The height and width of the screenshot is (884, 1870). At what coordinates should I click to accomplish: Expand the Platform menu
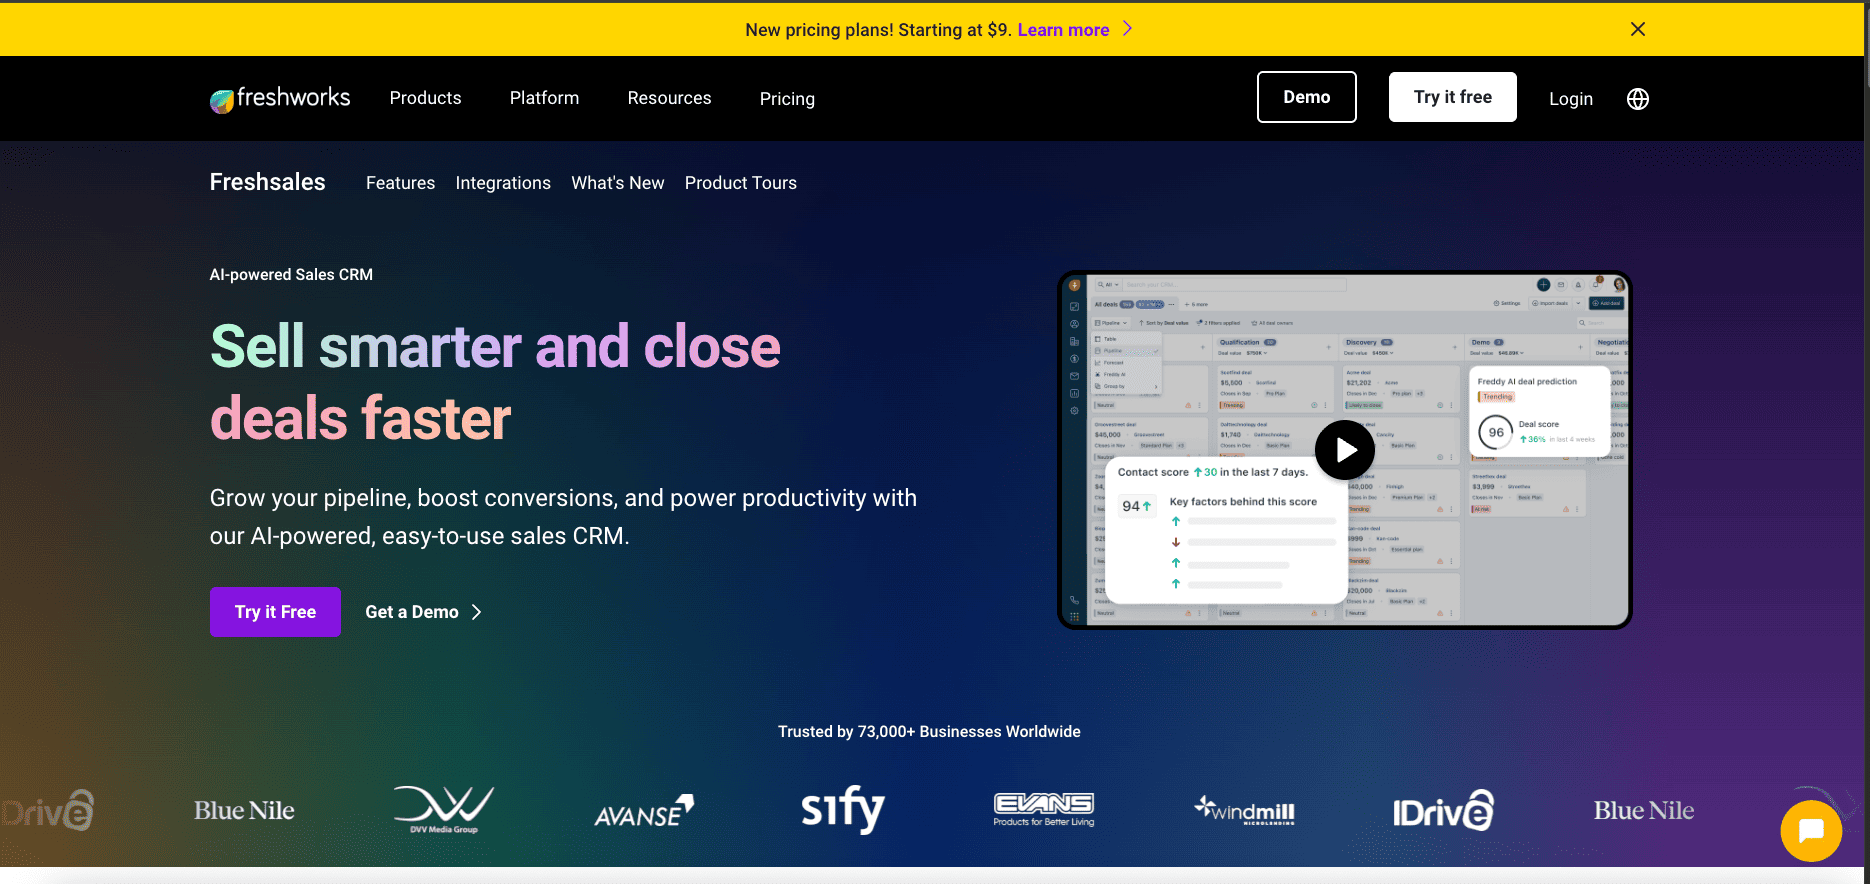coord(544,98)
